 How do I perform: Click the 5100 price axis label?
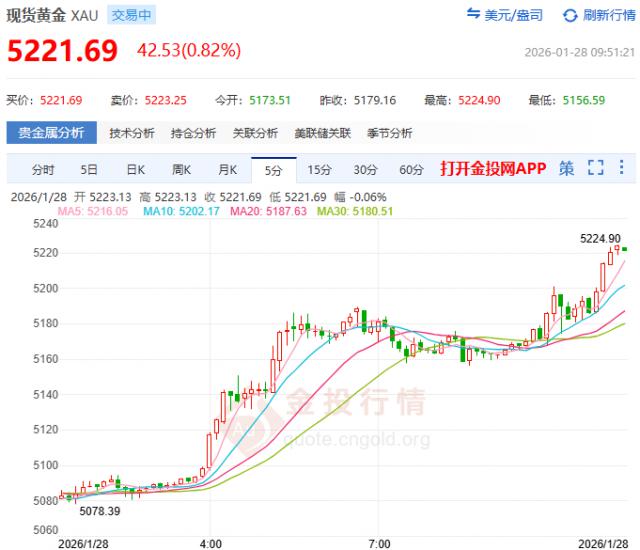click(46, 465)
